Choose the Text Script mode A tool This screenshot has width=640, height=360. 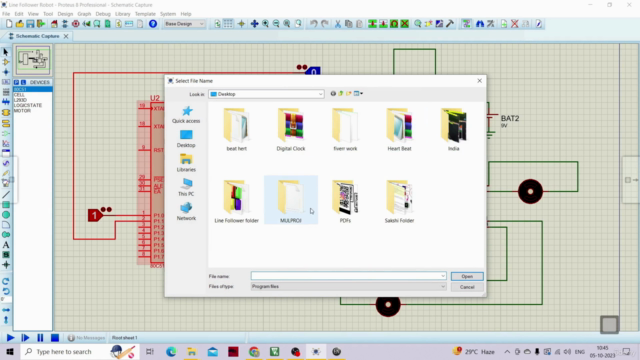click(6, 245)
